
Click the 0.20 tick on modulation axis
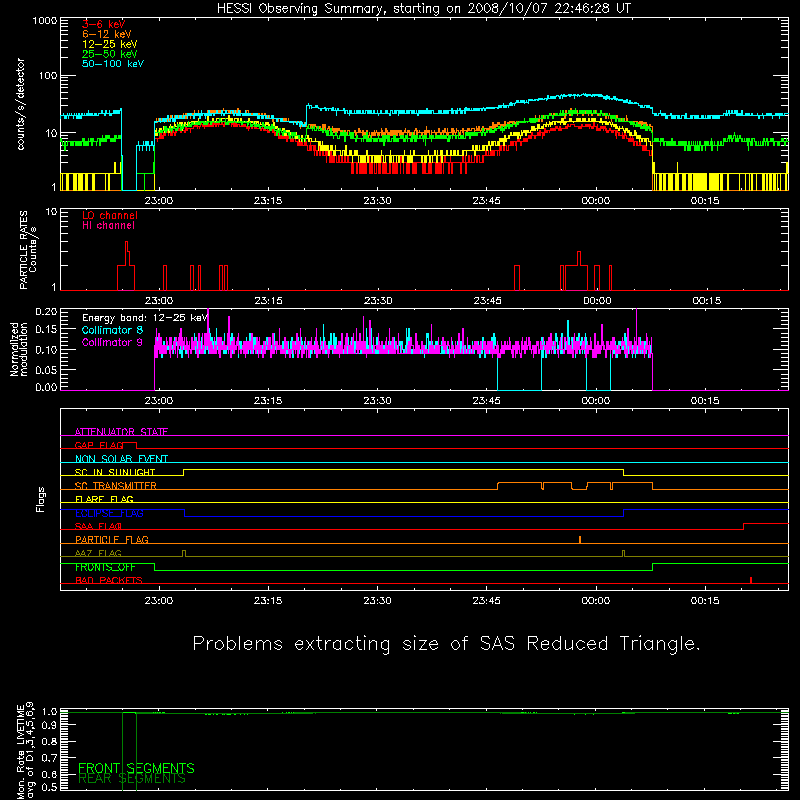tap(46, 312)
